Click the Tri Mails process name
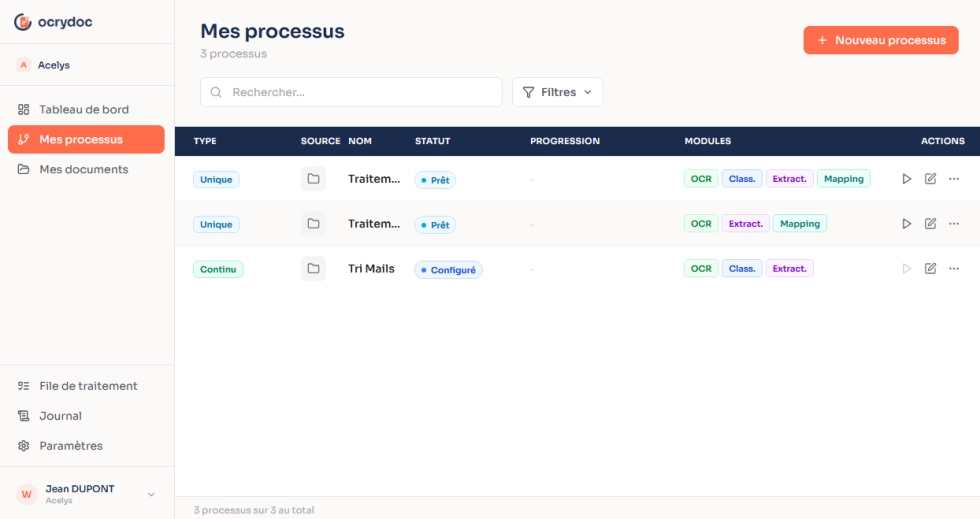Image resolution: width=980 pixels, height=519 pixels. 371,269
